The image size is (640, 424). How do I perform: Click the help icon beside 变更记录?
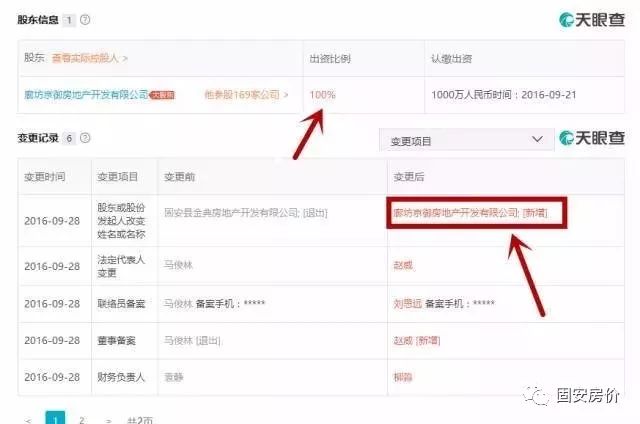(x=85, y=138)
